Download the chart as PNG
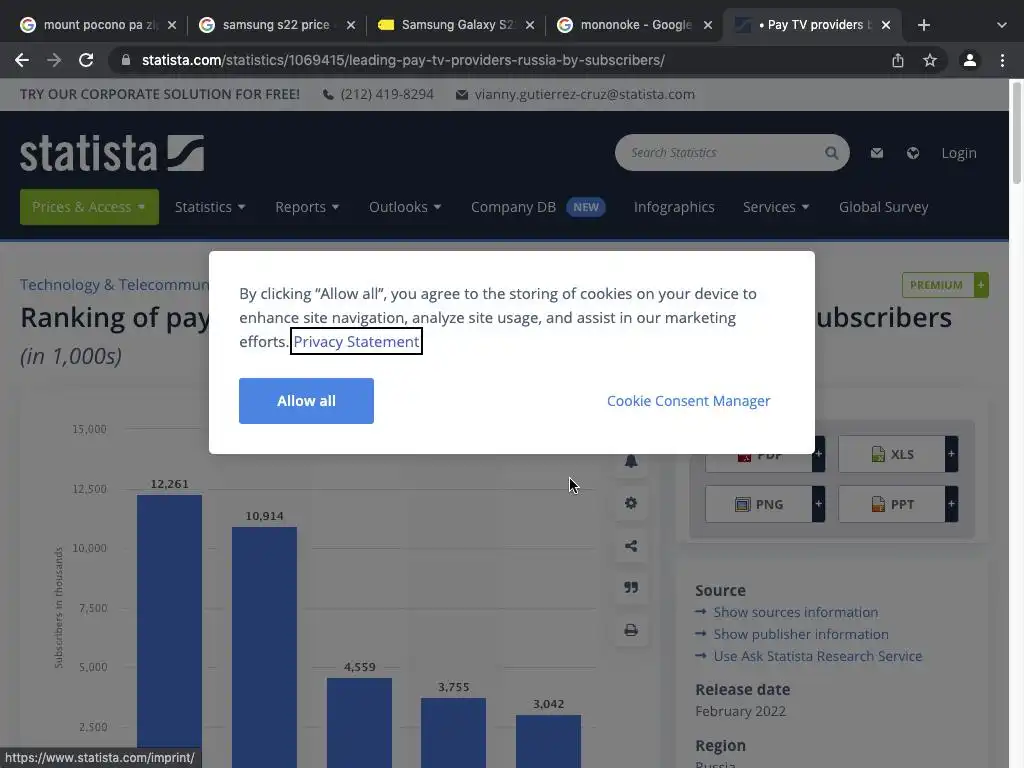The height and width of the screenshot is (768, 1024). pyautogui.click(x=759, y=504)
